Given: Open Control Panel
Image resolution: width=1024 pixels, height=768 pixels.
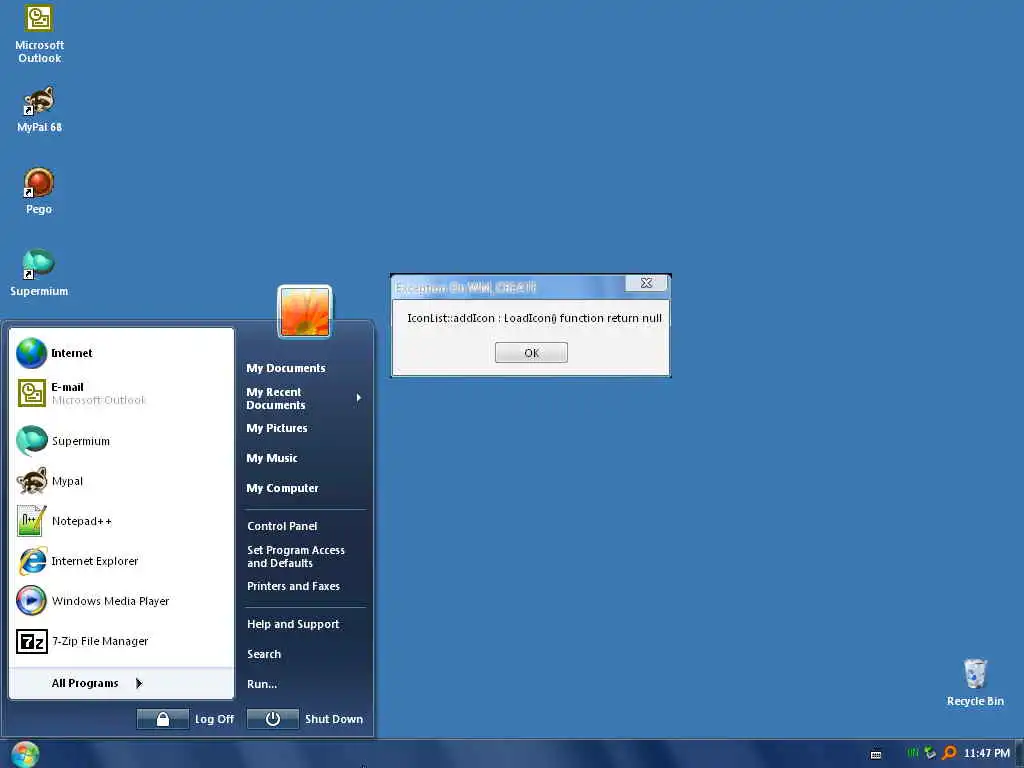Looking at the screenshot, I should pos(282,526).
